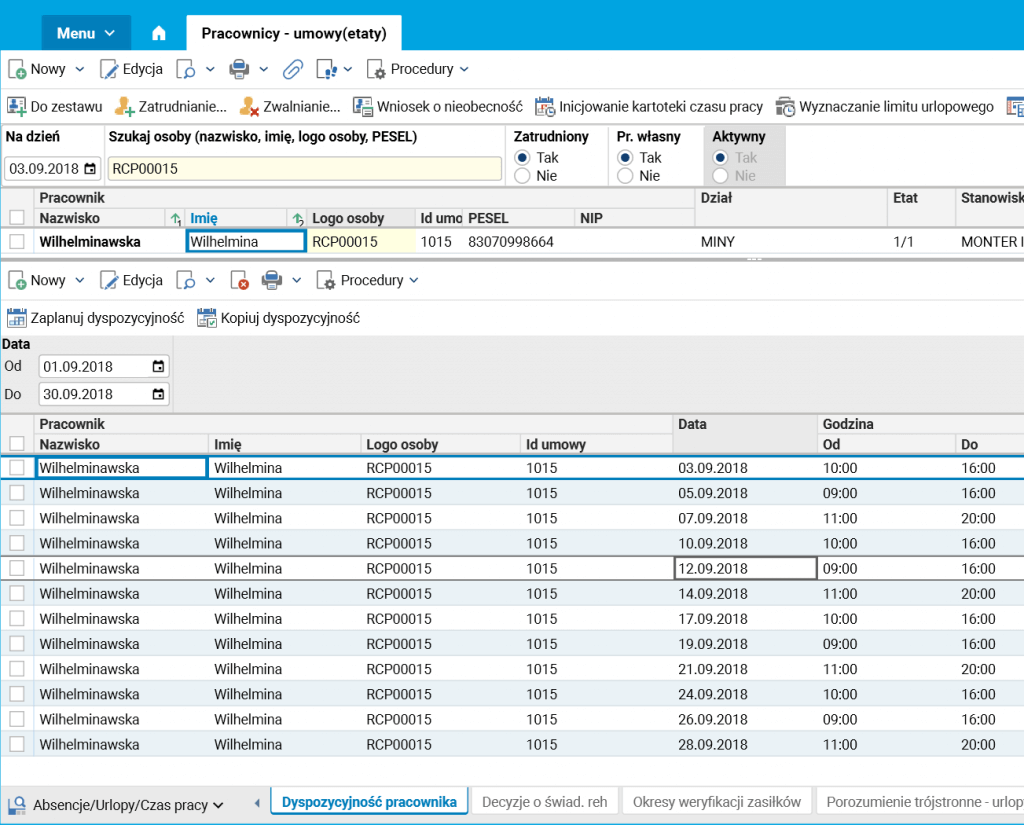Click Zaplanuj dyspozycyjność calendar icon
Viewport: 1024px width, 825px height.
click(x=16, y=318)
